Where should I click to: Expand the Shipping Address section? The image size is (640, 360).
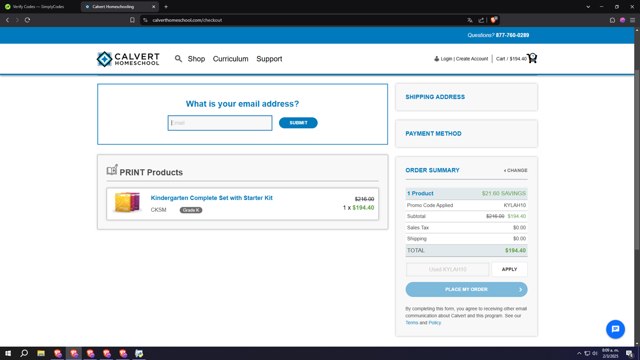pyautogui.click(x=467, y=97)
